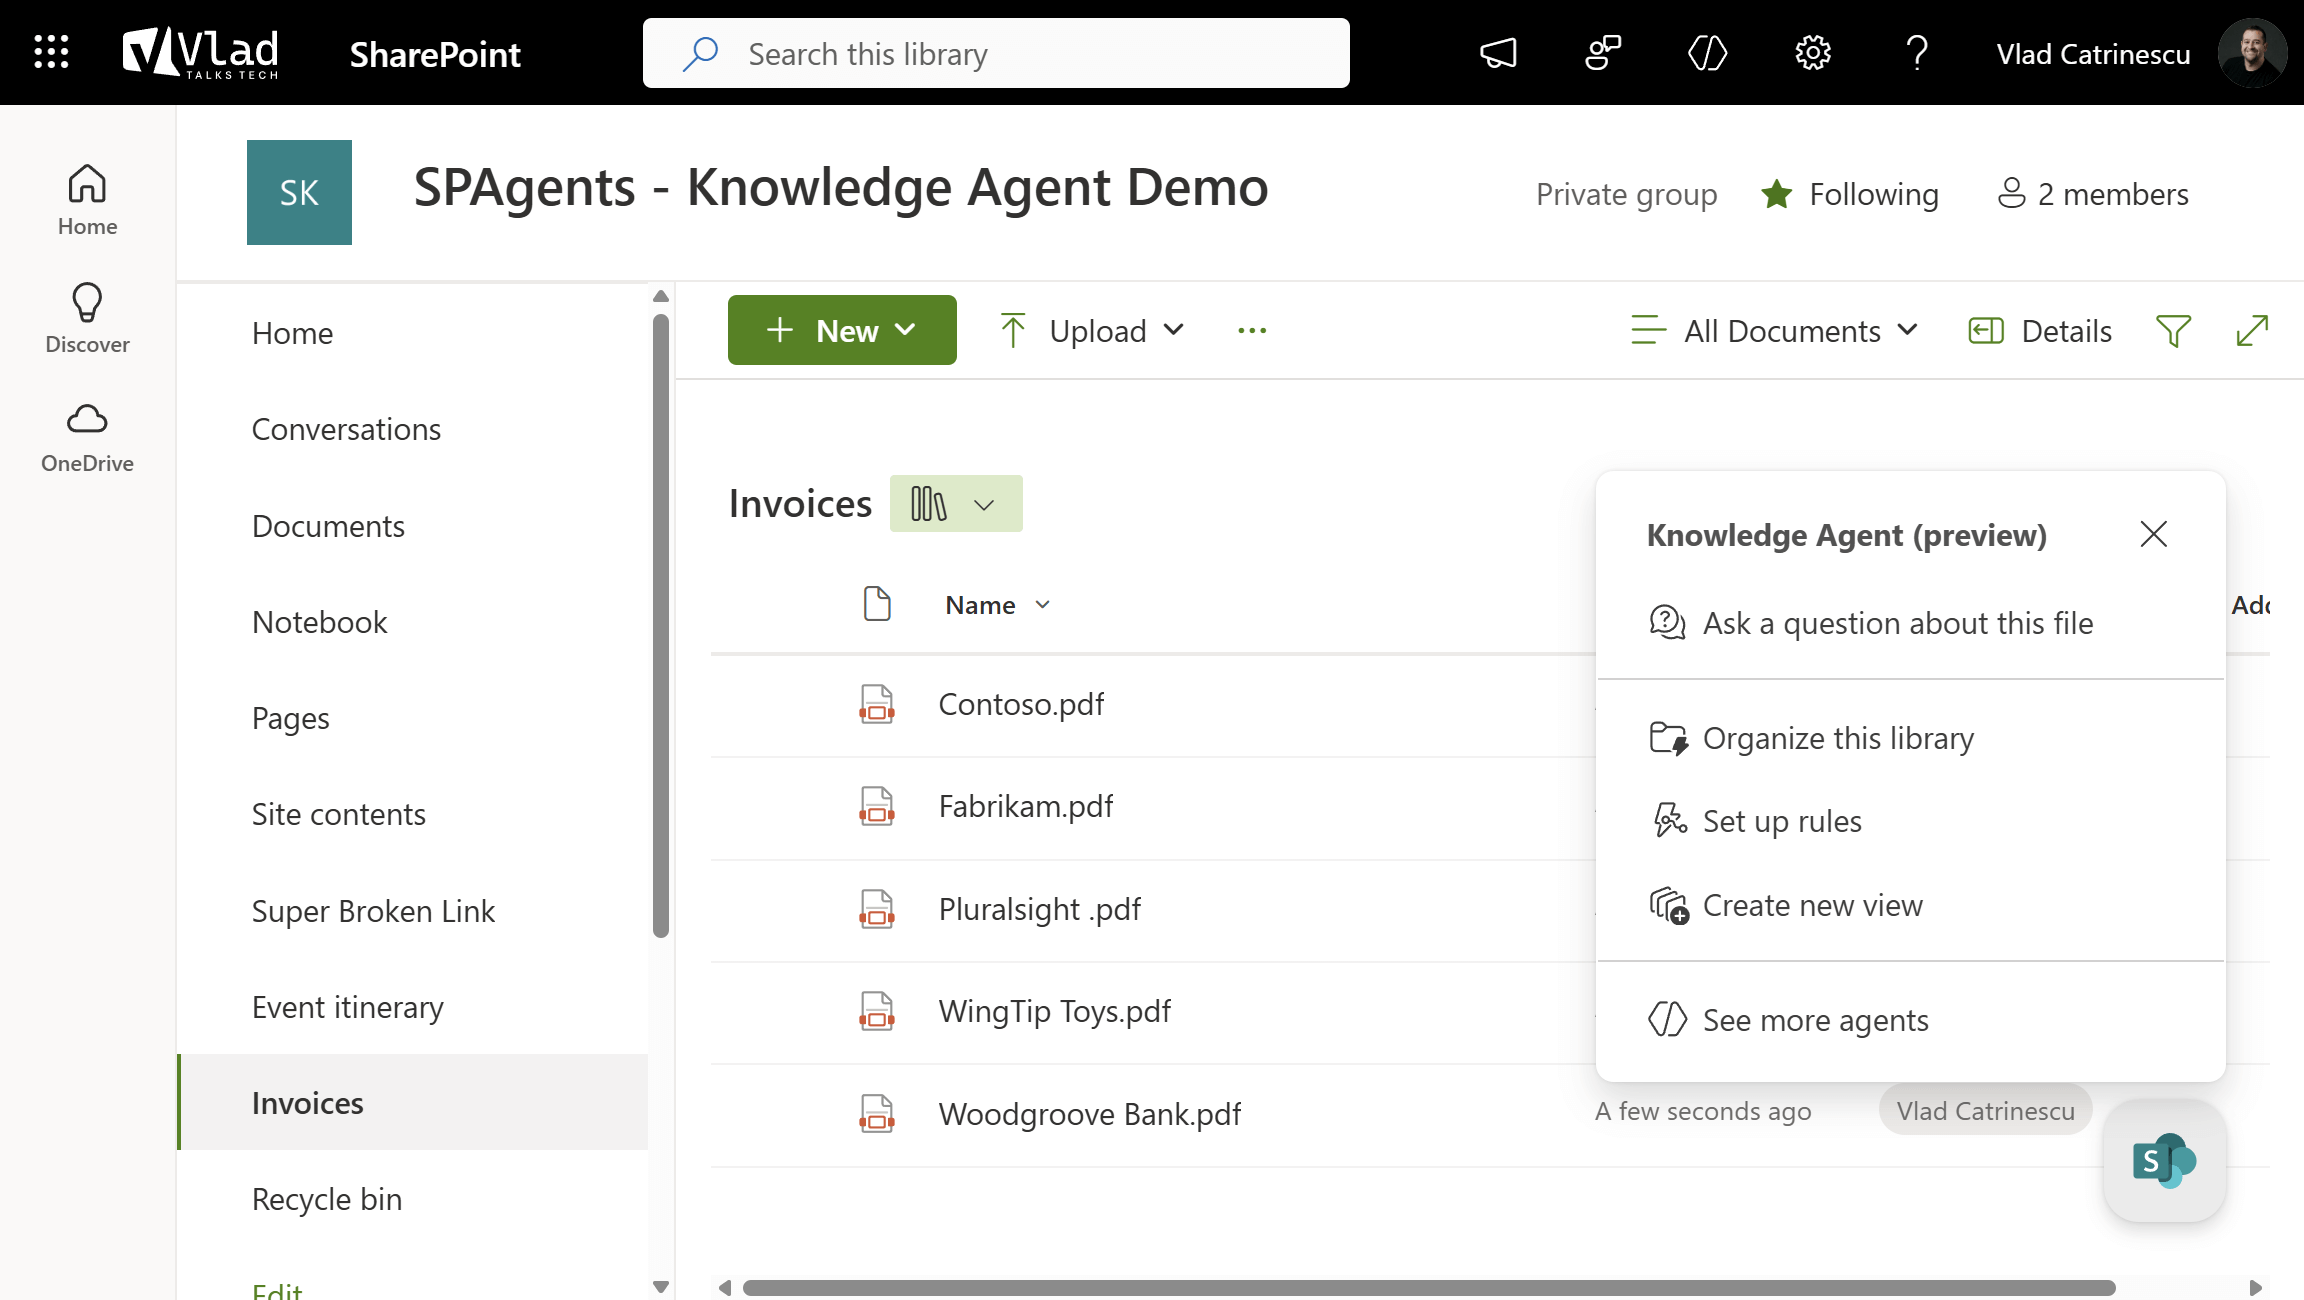This screenshot has height=1300, width=2304.
Task: Expand content with the diagonal arrows icon
Action: pos(2252,331)
